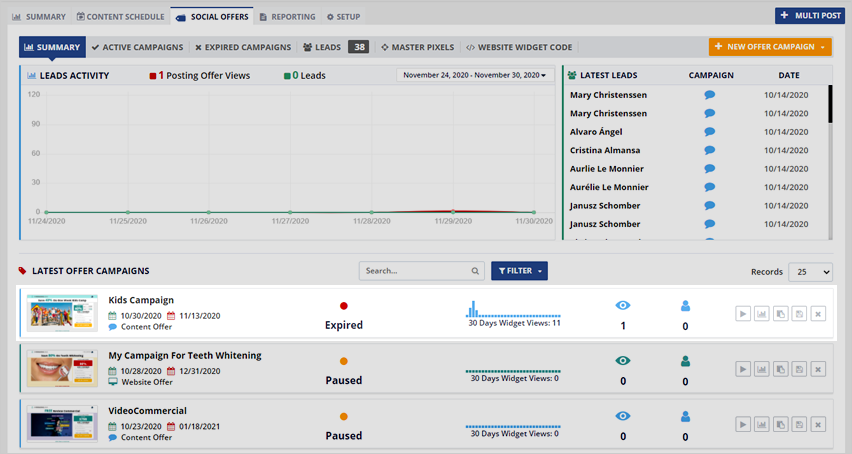Image resolution: width=852 pixels, height=454 pixels.
Task: Open statistics chart icon for VideoCommercial
Action: (x=761, y=425)
